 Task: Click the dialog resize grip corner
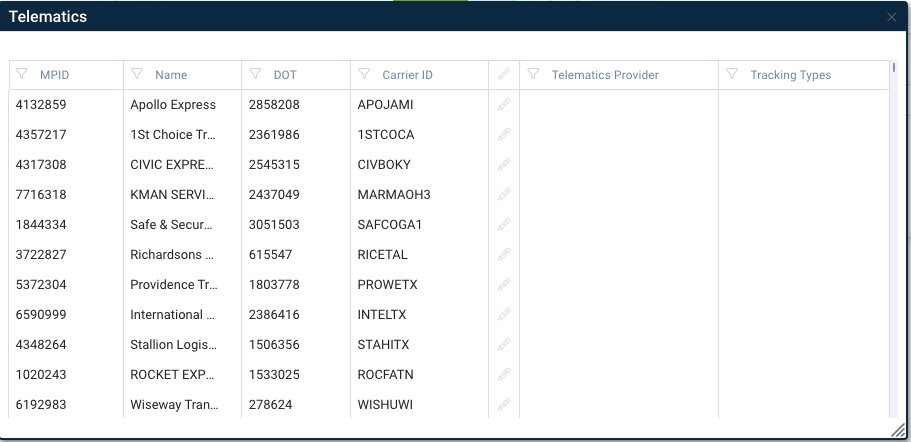[x=898, y=430]
